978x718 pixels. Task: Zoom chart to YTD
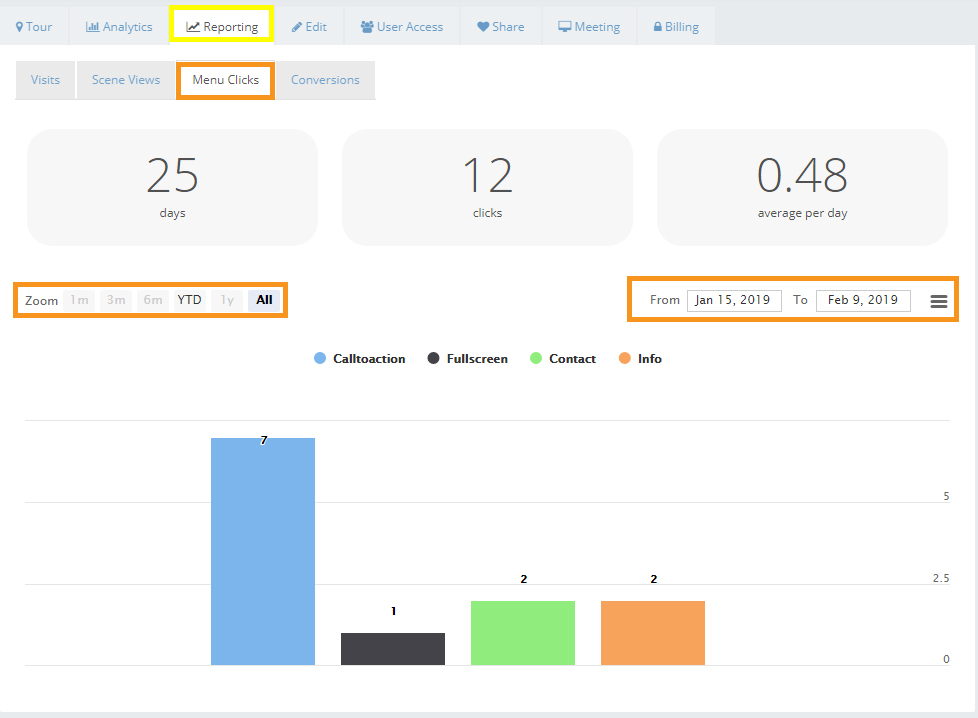point(190,300)
